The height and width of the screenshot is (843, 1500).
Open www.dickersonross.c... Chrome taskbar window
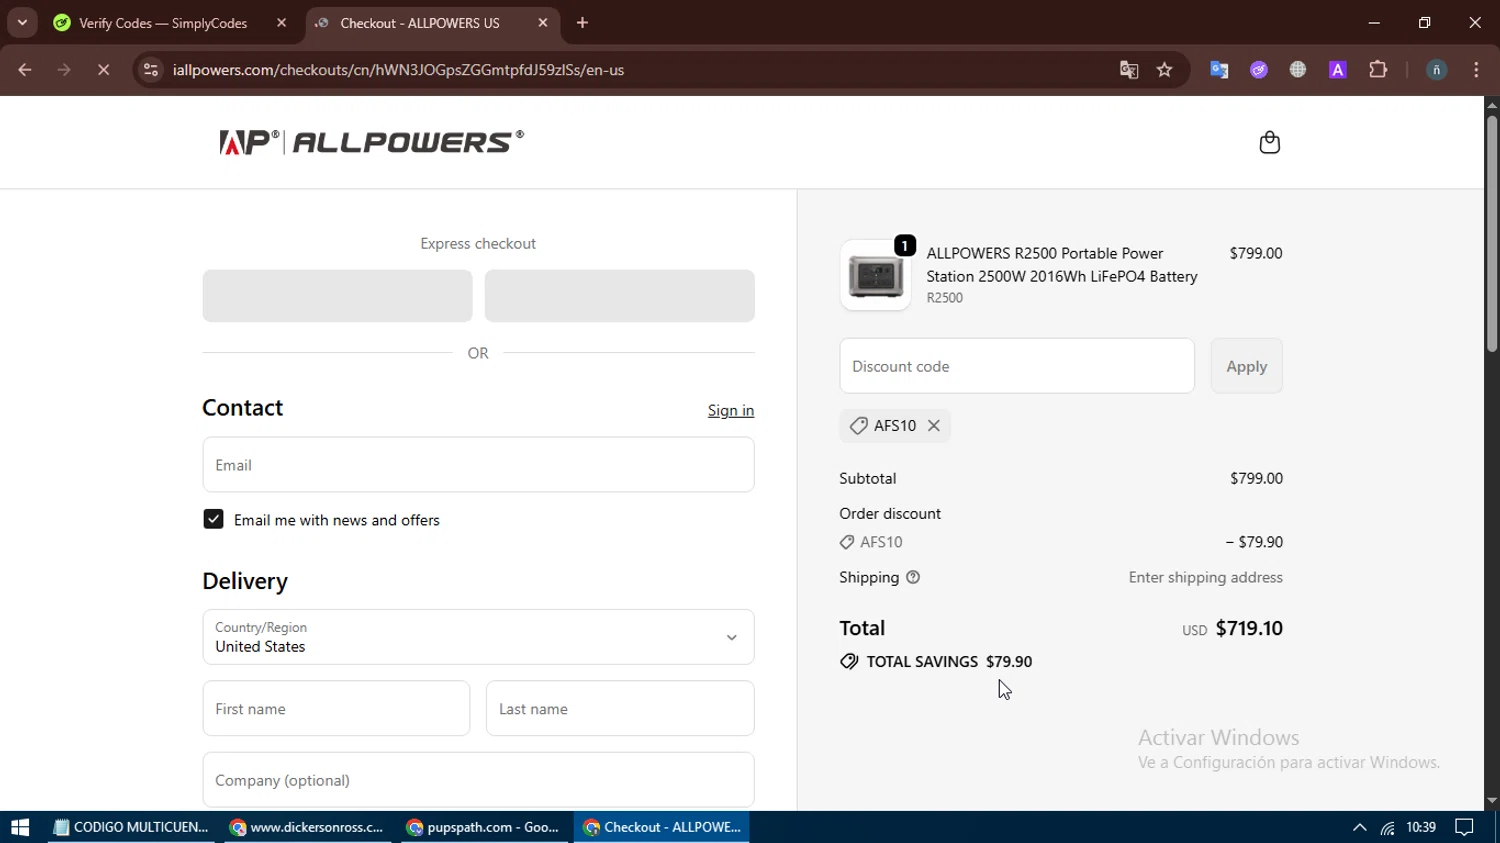pyautogui.click(x=306, y=827)
